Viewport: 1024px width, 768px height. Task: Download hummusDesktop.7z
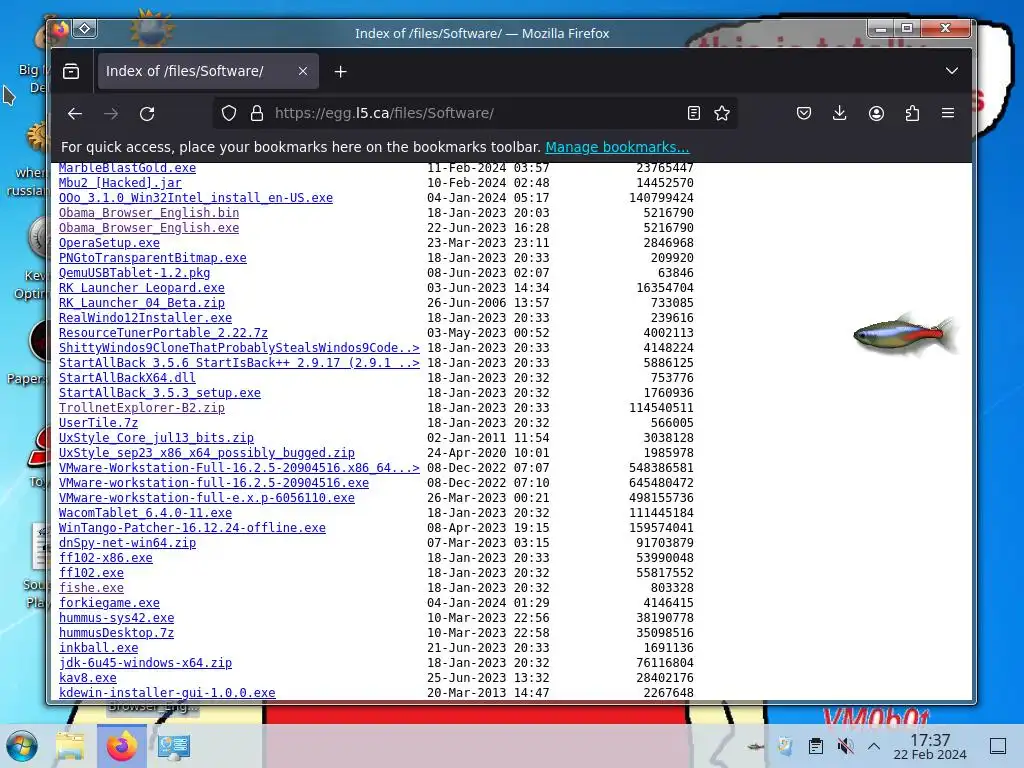tap(116, 633)
